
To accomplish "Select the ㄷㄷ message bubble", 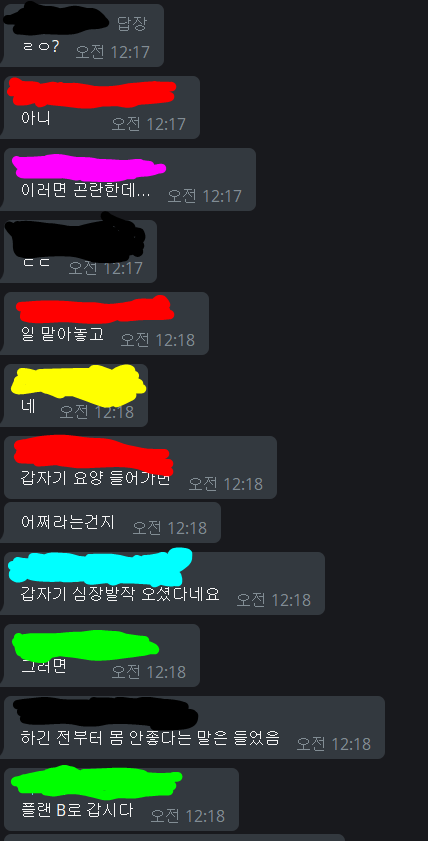I will tap(79, 251).
